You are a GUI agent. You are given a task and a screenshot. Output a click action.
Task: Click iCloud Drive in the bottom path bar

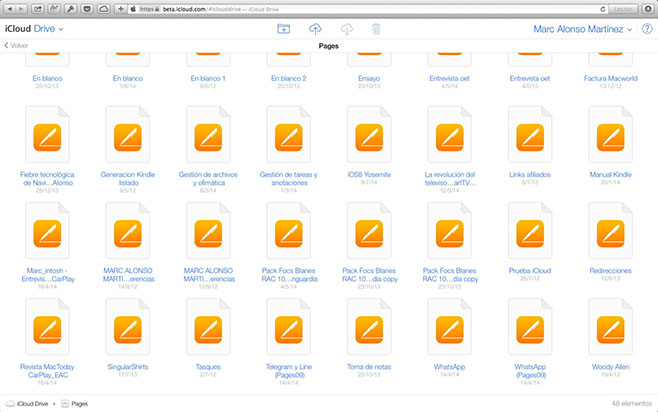point(29,403)
